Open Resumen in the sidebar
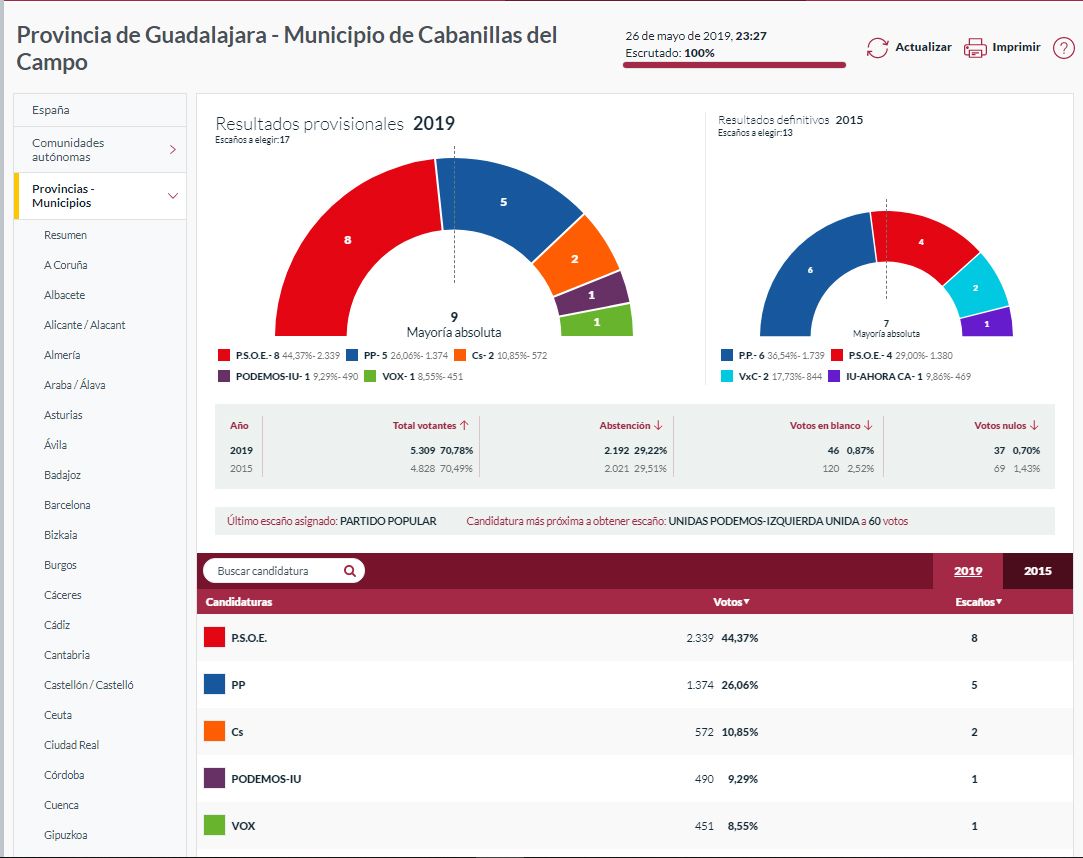The height and width of the screenshot is (858, 1083). (x=65, y=235)
